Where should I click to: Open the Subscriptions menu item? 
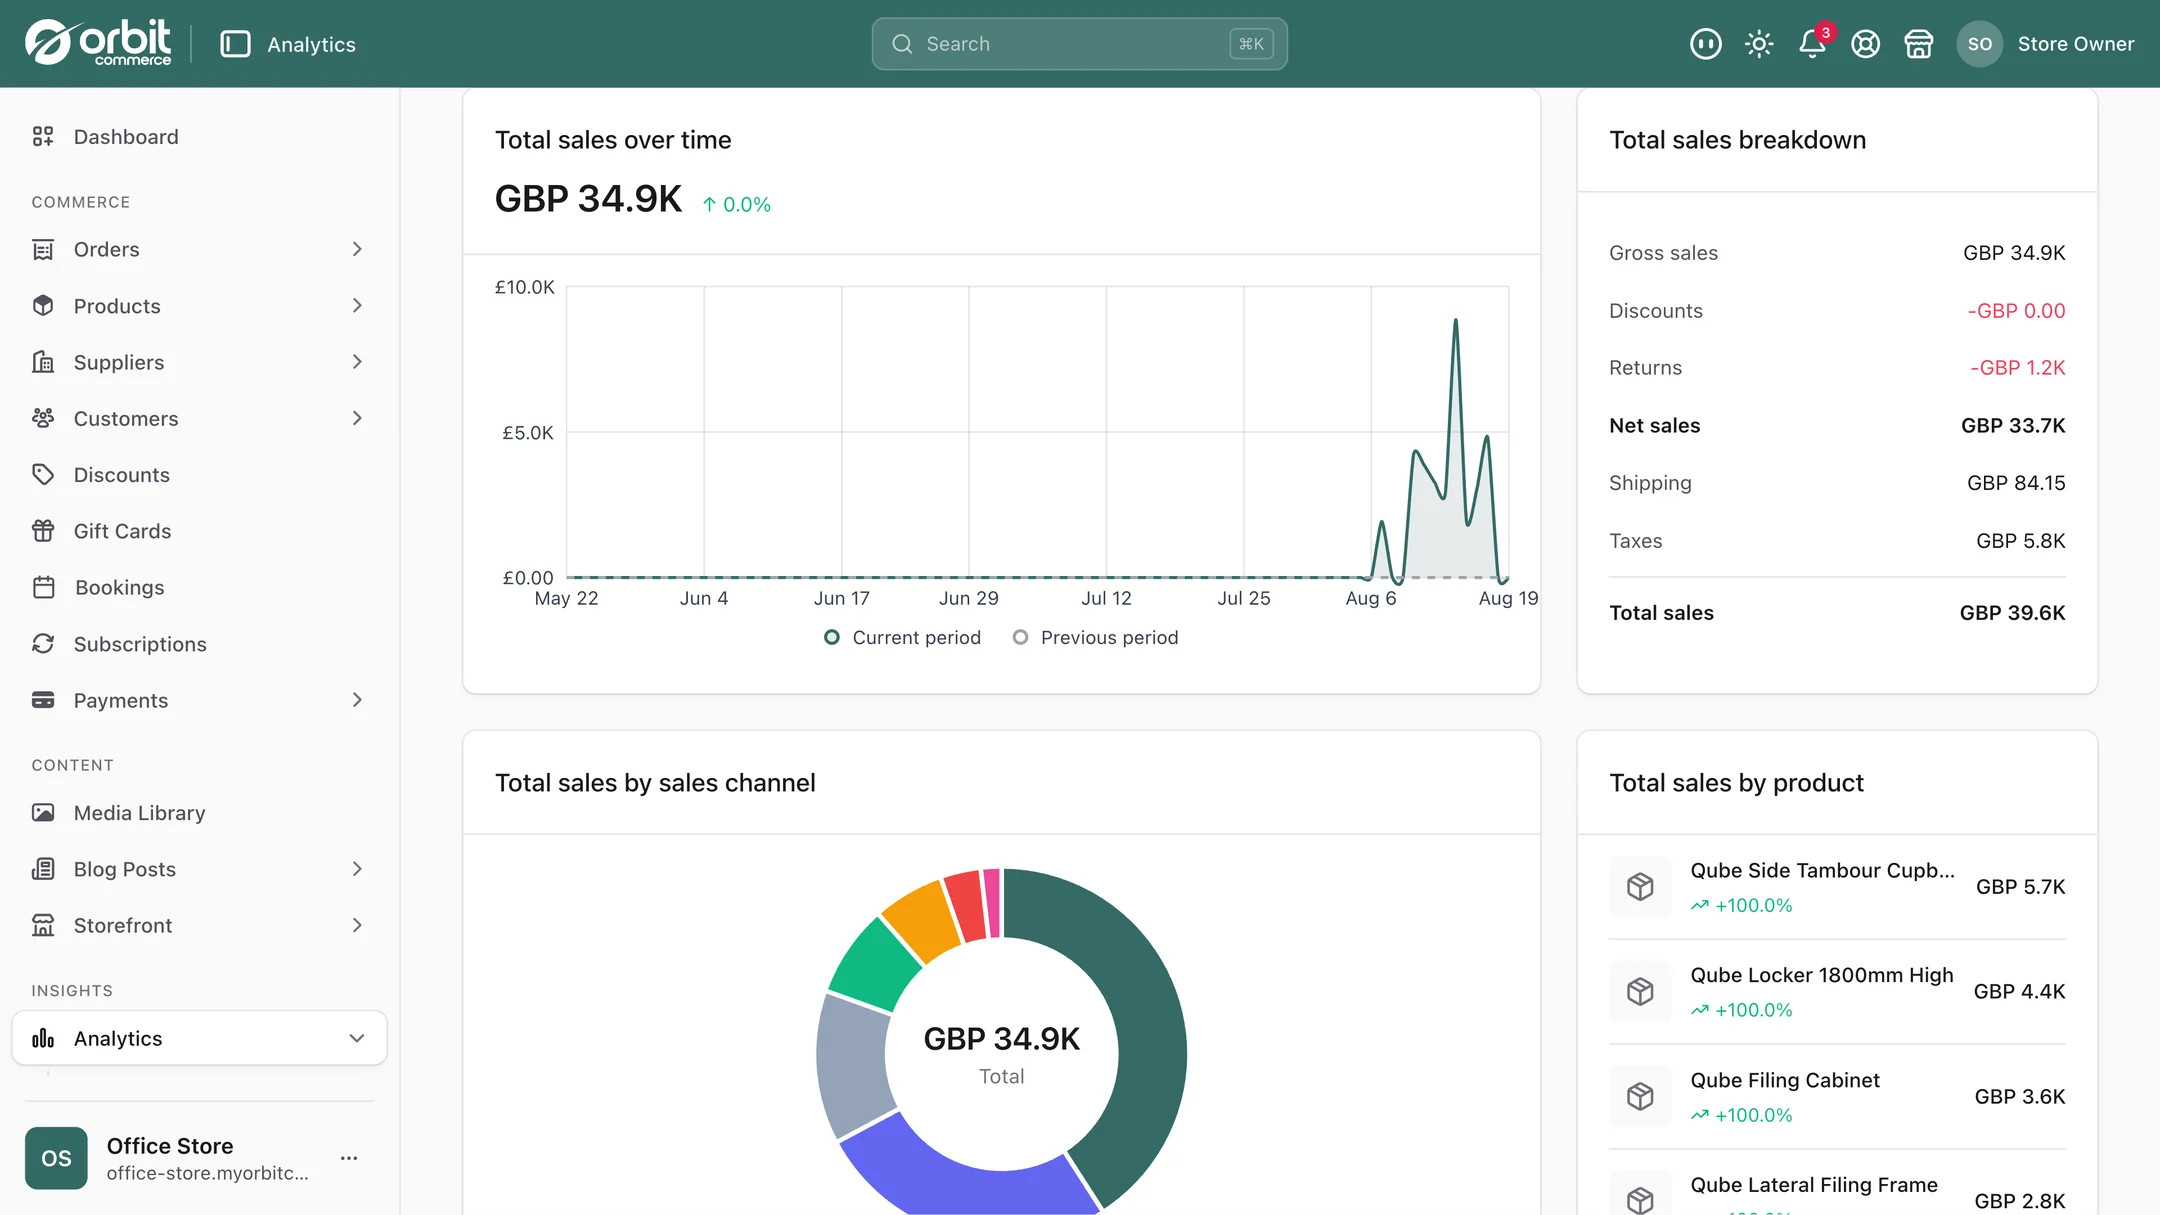[x=140, y=644]
